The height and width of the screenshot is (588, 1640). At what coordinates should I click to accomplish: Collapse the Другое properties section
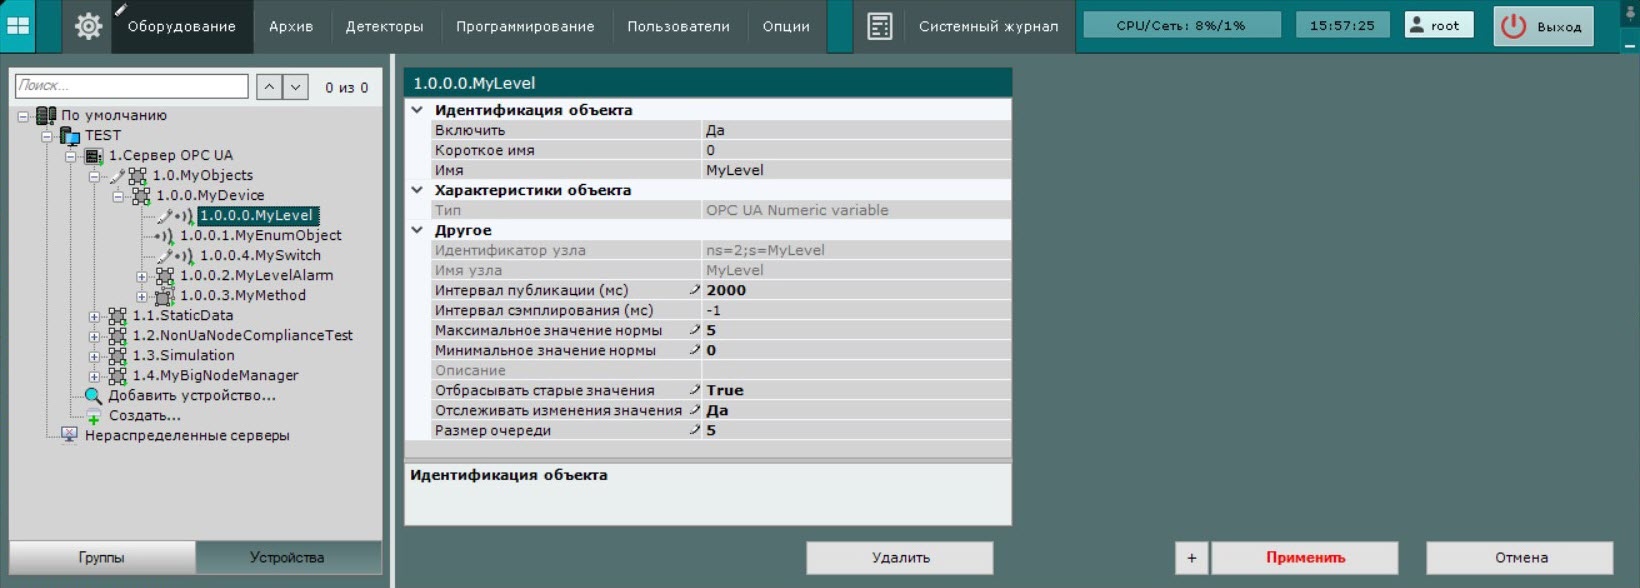pyautogui.click(x=417, y=230)
